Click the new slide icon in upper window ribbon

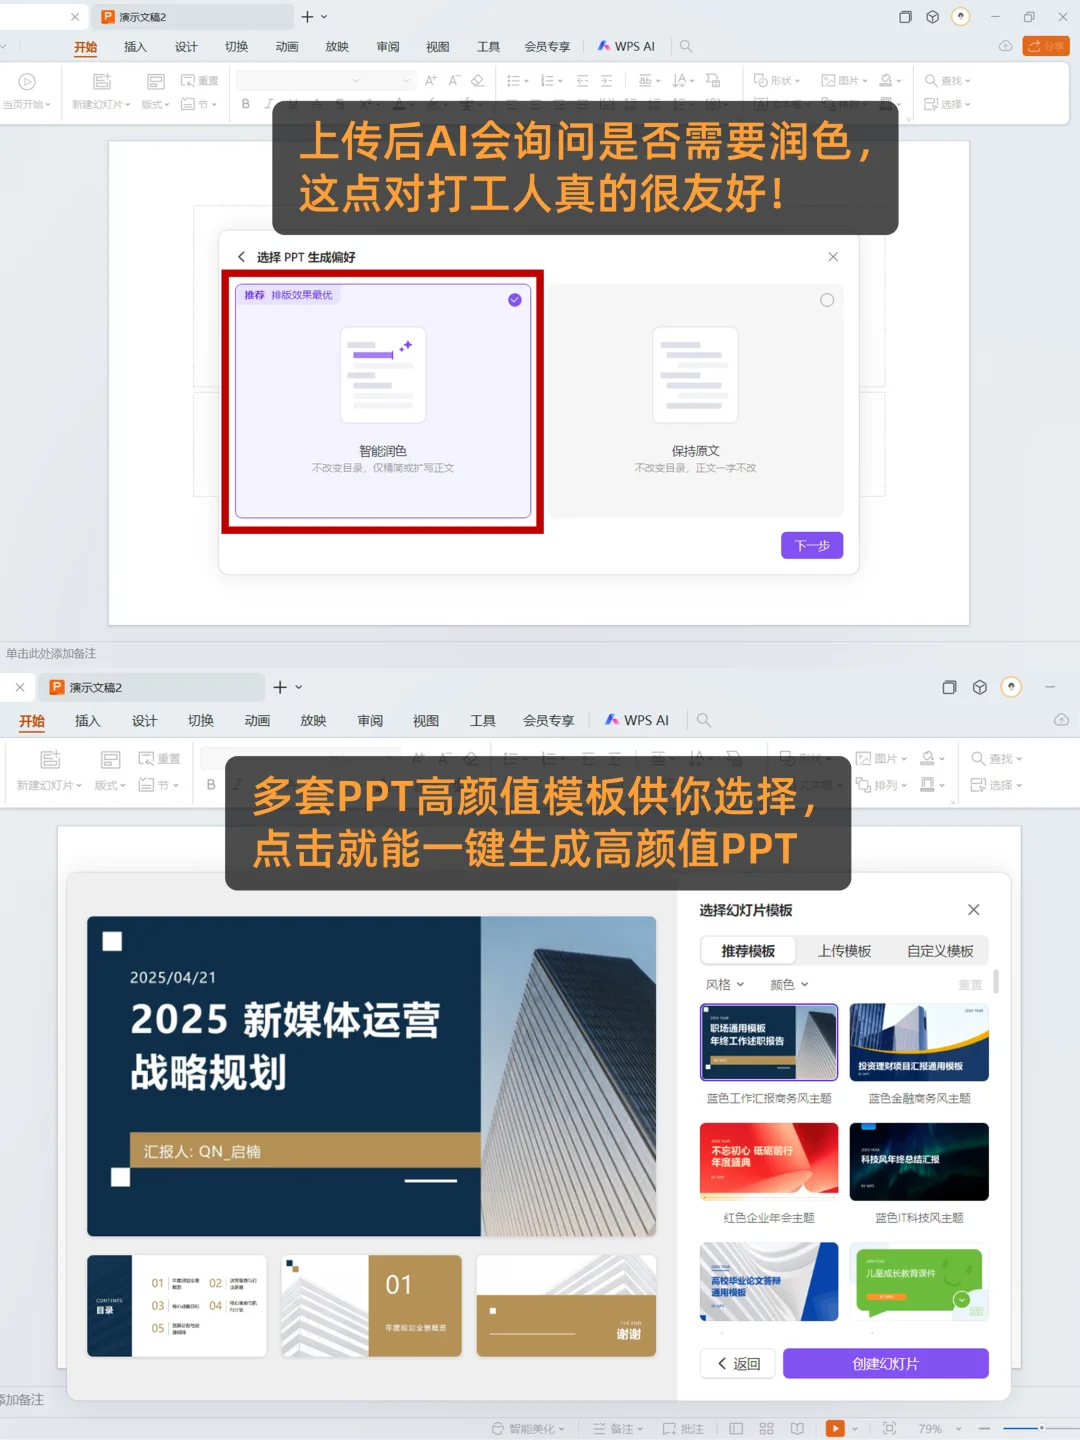102,82
